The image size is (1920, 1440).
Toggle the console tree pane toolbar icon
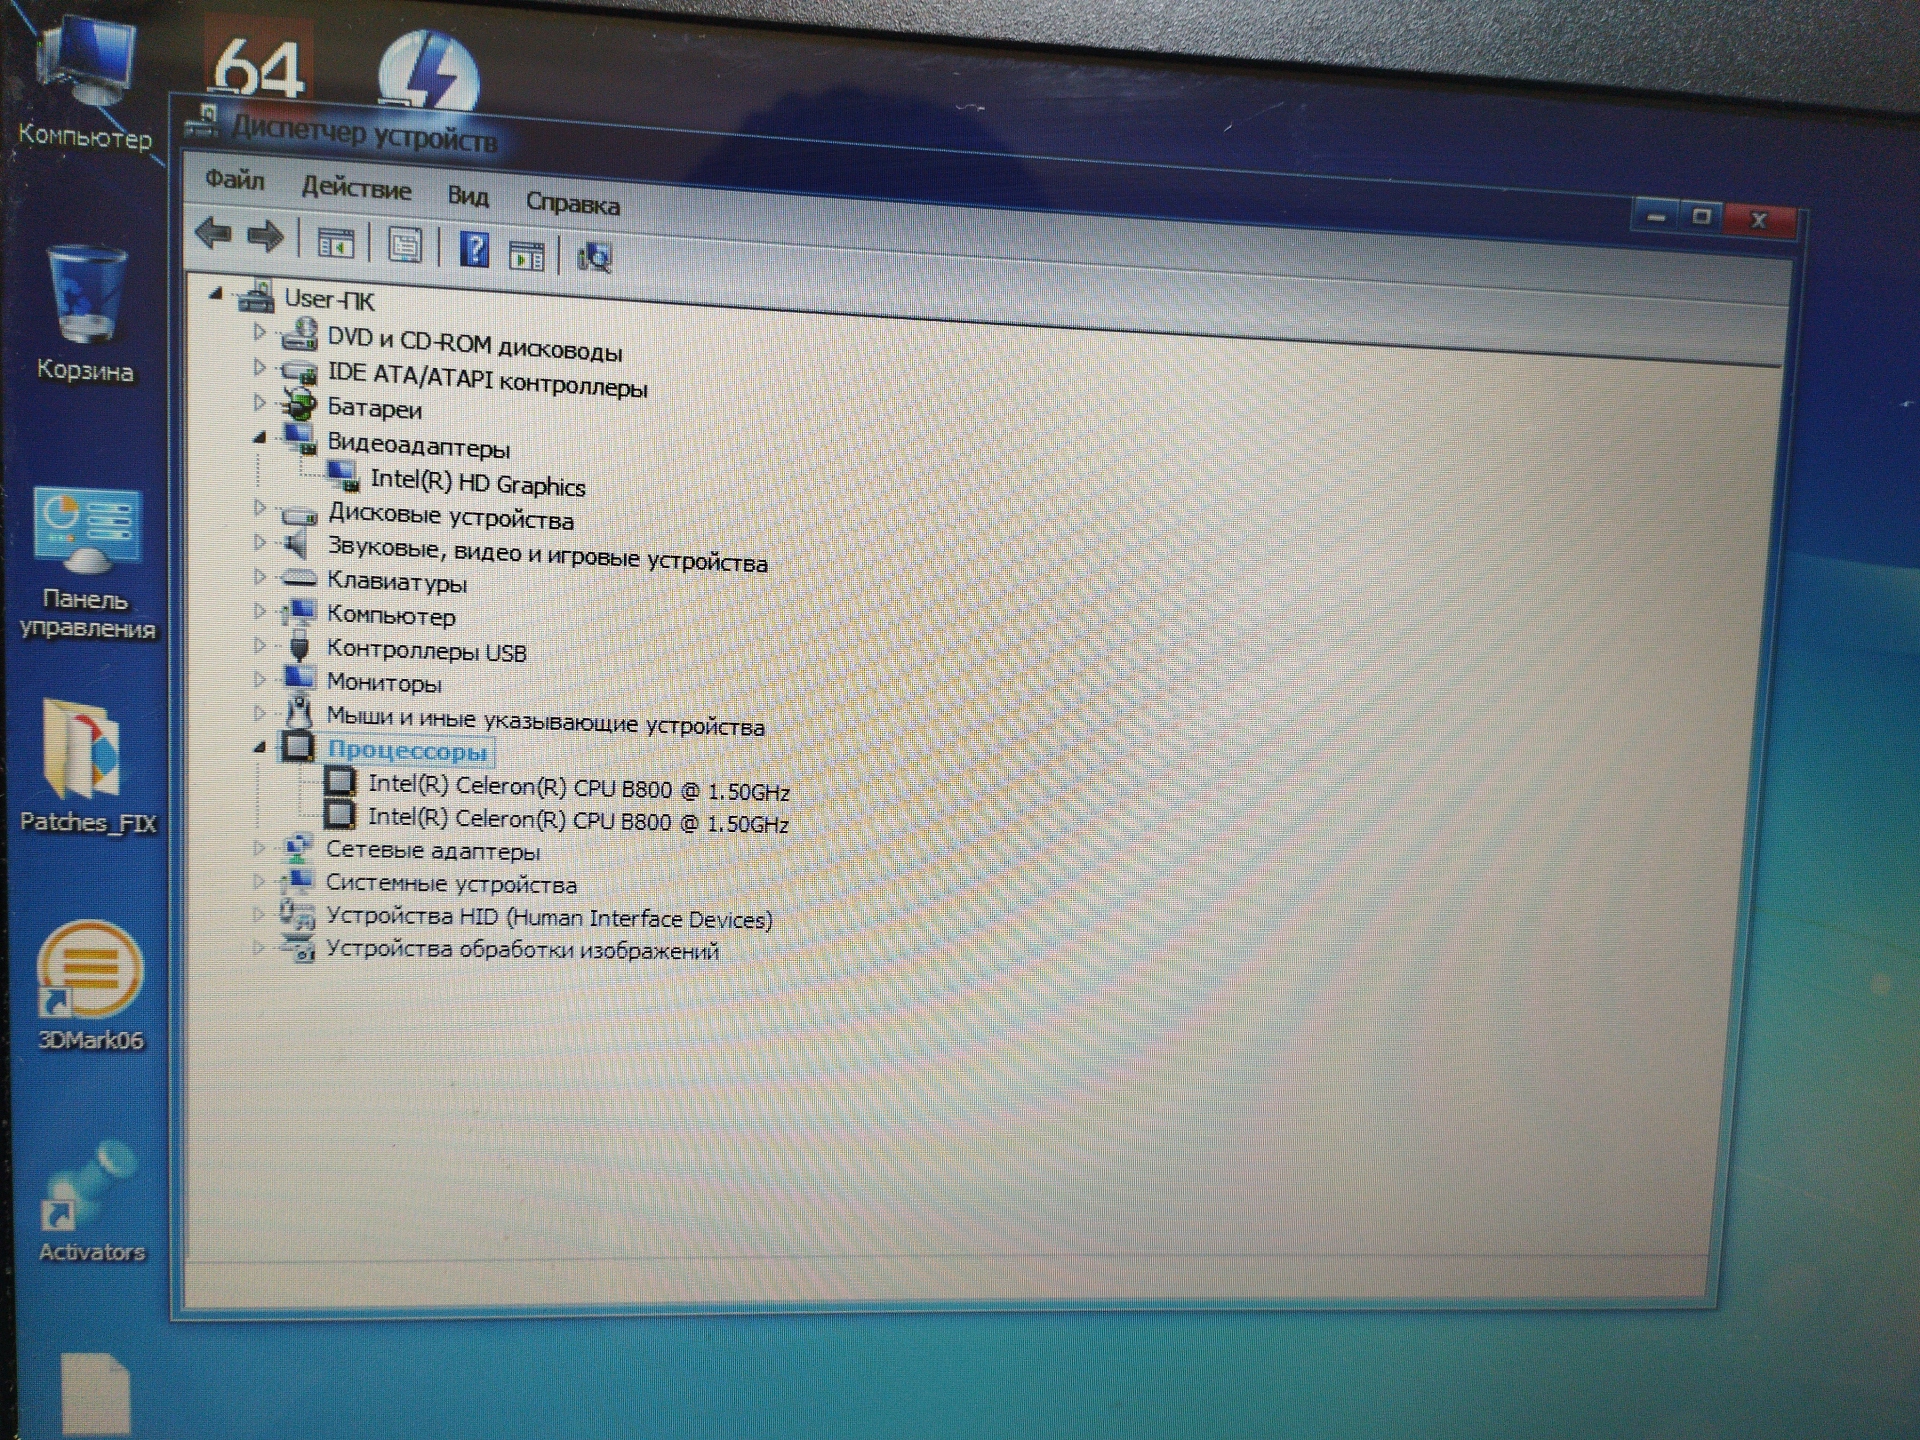point(336,242)
